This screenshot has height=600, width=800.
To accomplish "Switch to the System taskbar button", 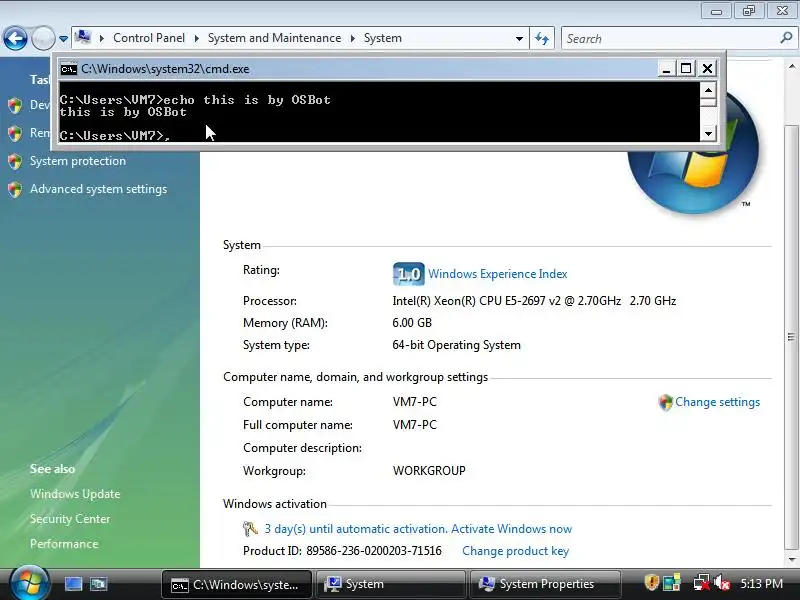I will pyautogui.click(x=391, y=584).
